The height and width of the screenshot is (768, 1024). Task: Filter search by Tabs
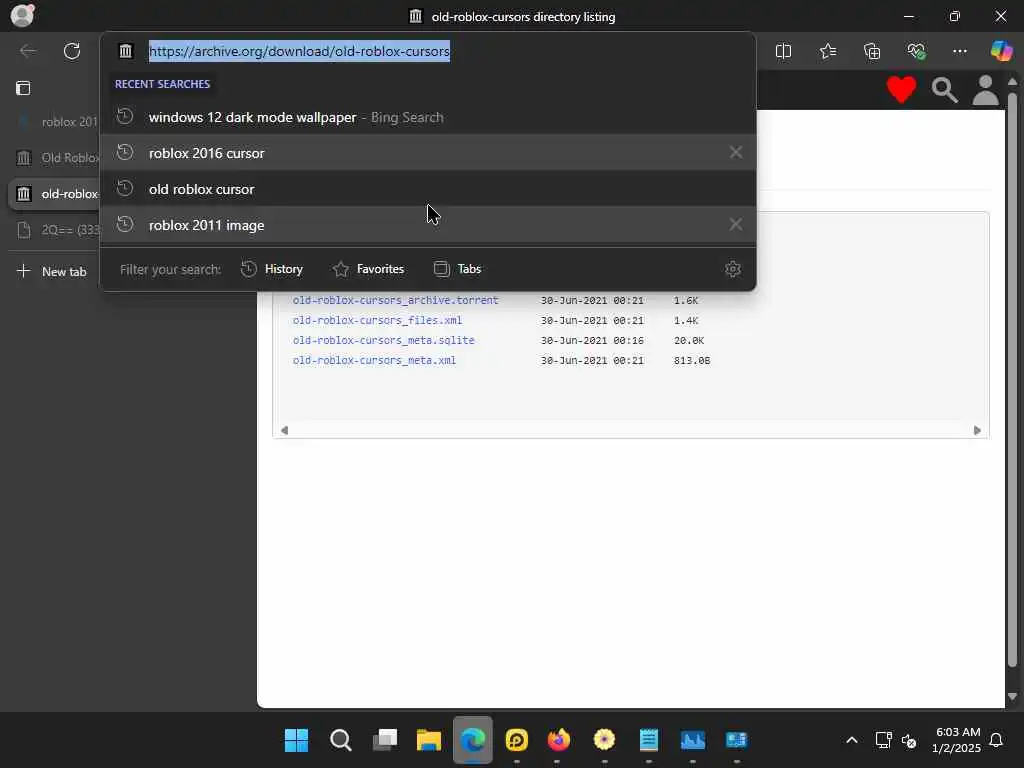click(457, 269)
